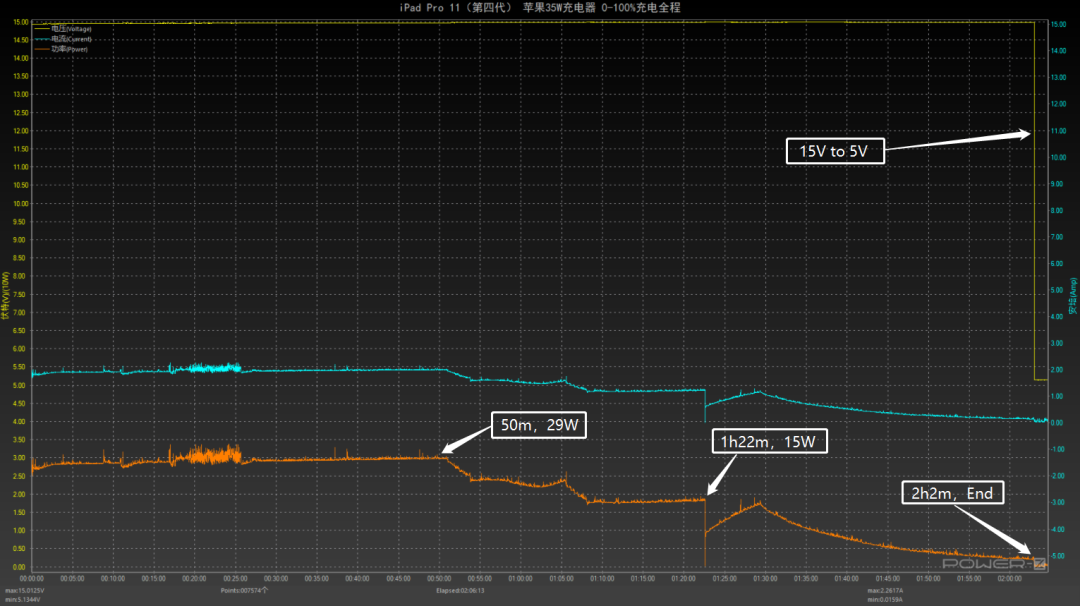Screen dimensions: 1080x606
Task: Click the -5.00 label on right Amp axis
Action: 1058,556
